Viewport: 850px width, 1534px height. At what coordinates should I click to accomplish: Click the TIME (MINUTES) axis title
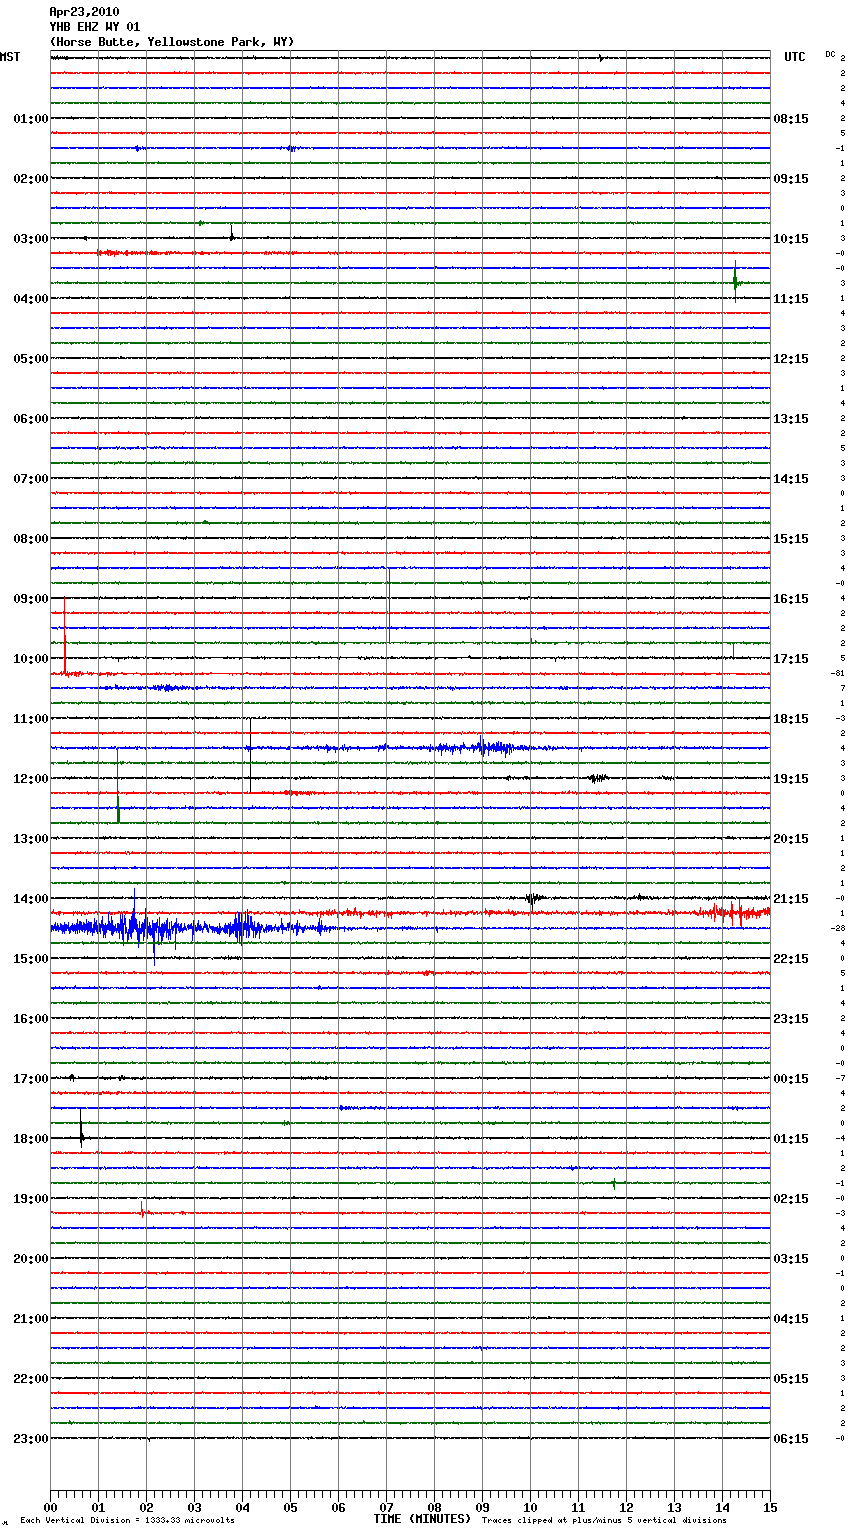[422, 1519]
